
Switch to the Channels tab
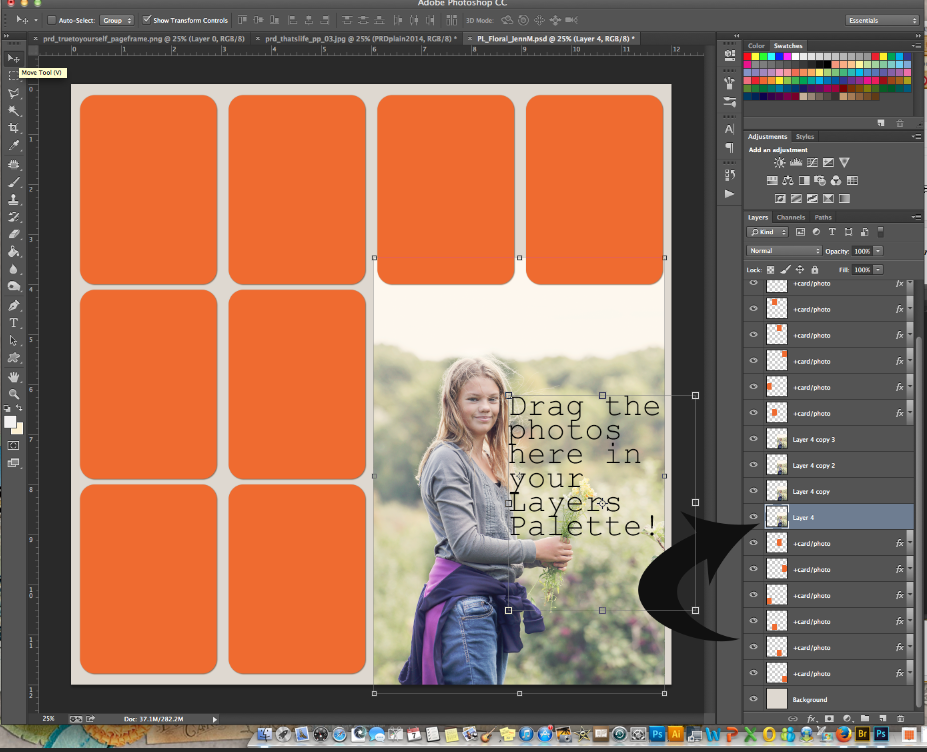(x=790, y=217)
